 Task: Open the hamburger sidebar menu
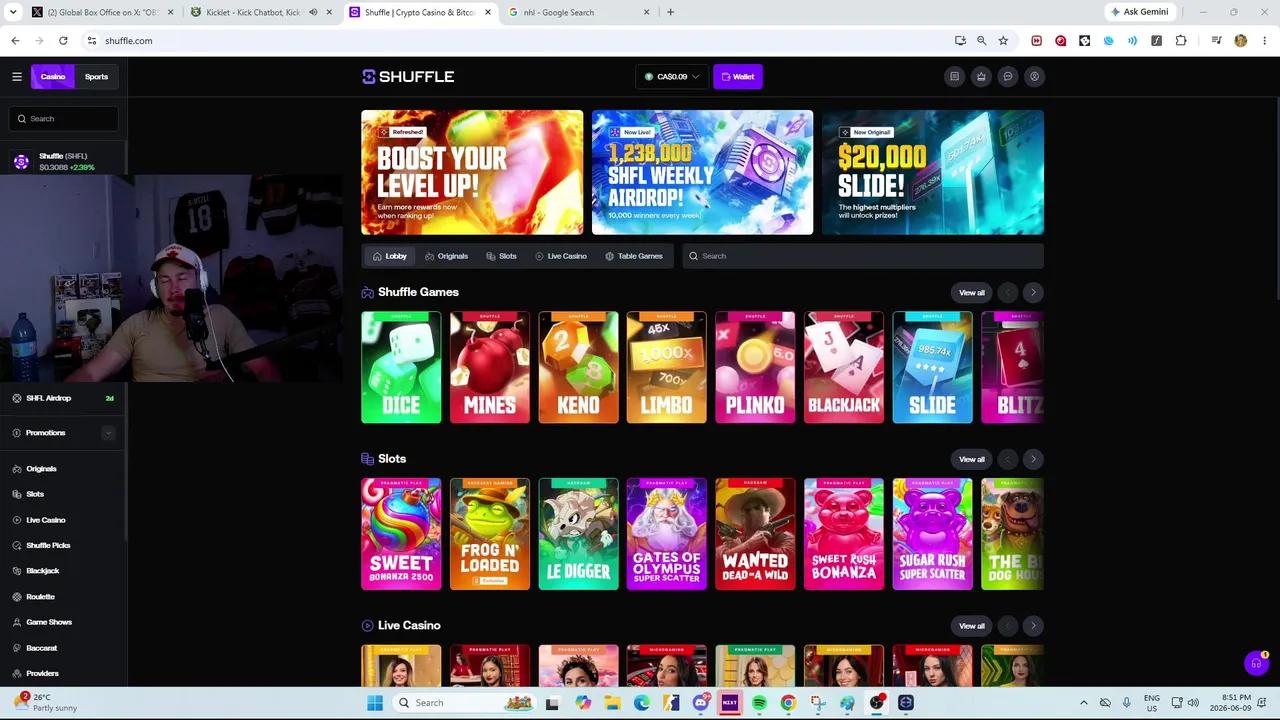click(17, 76)
